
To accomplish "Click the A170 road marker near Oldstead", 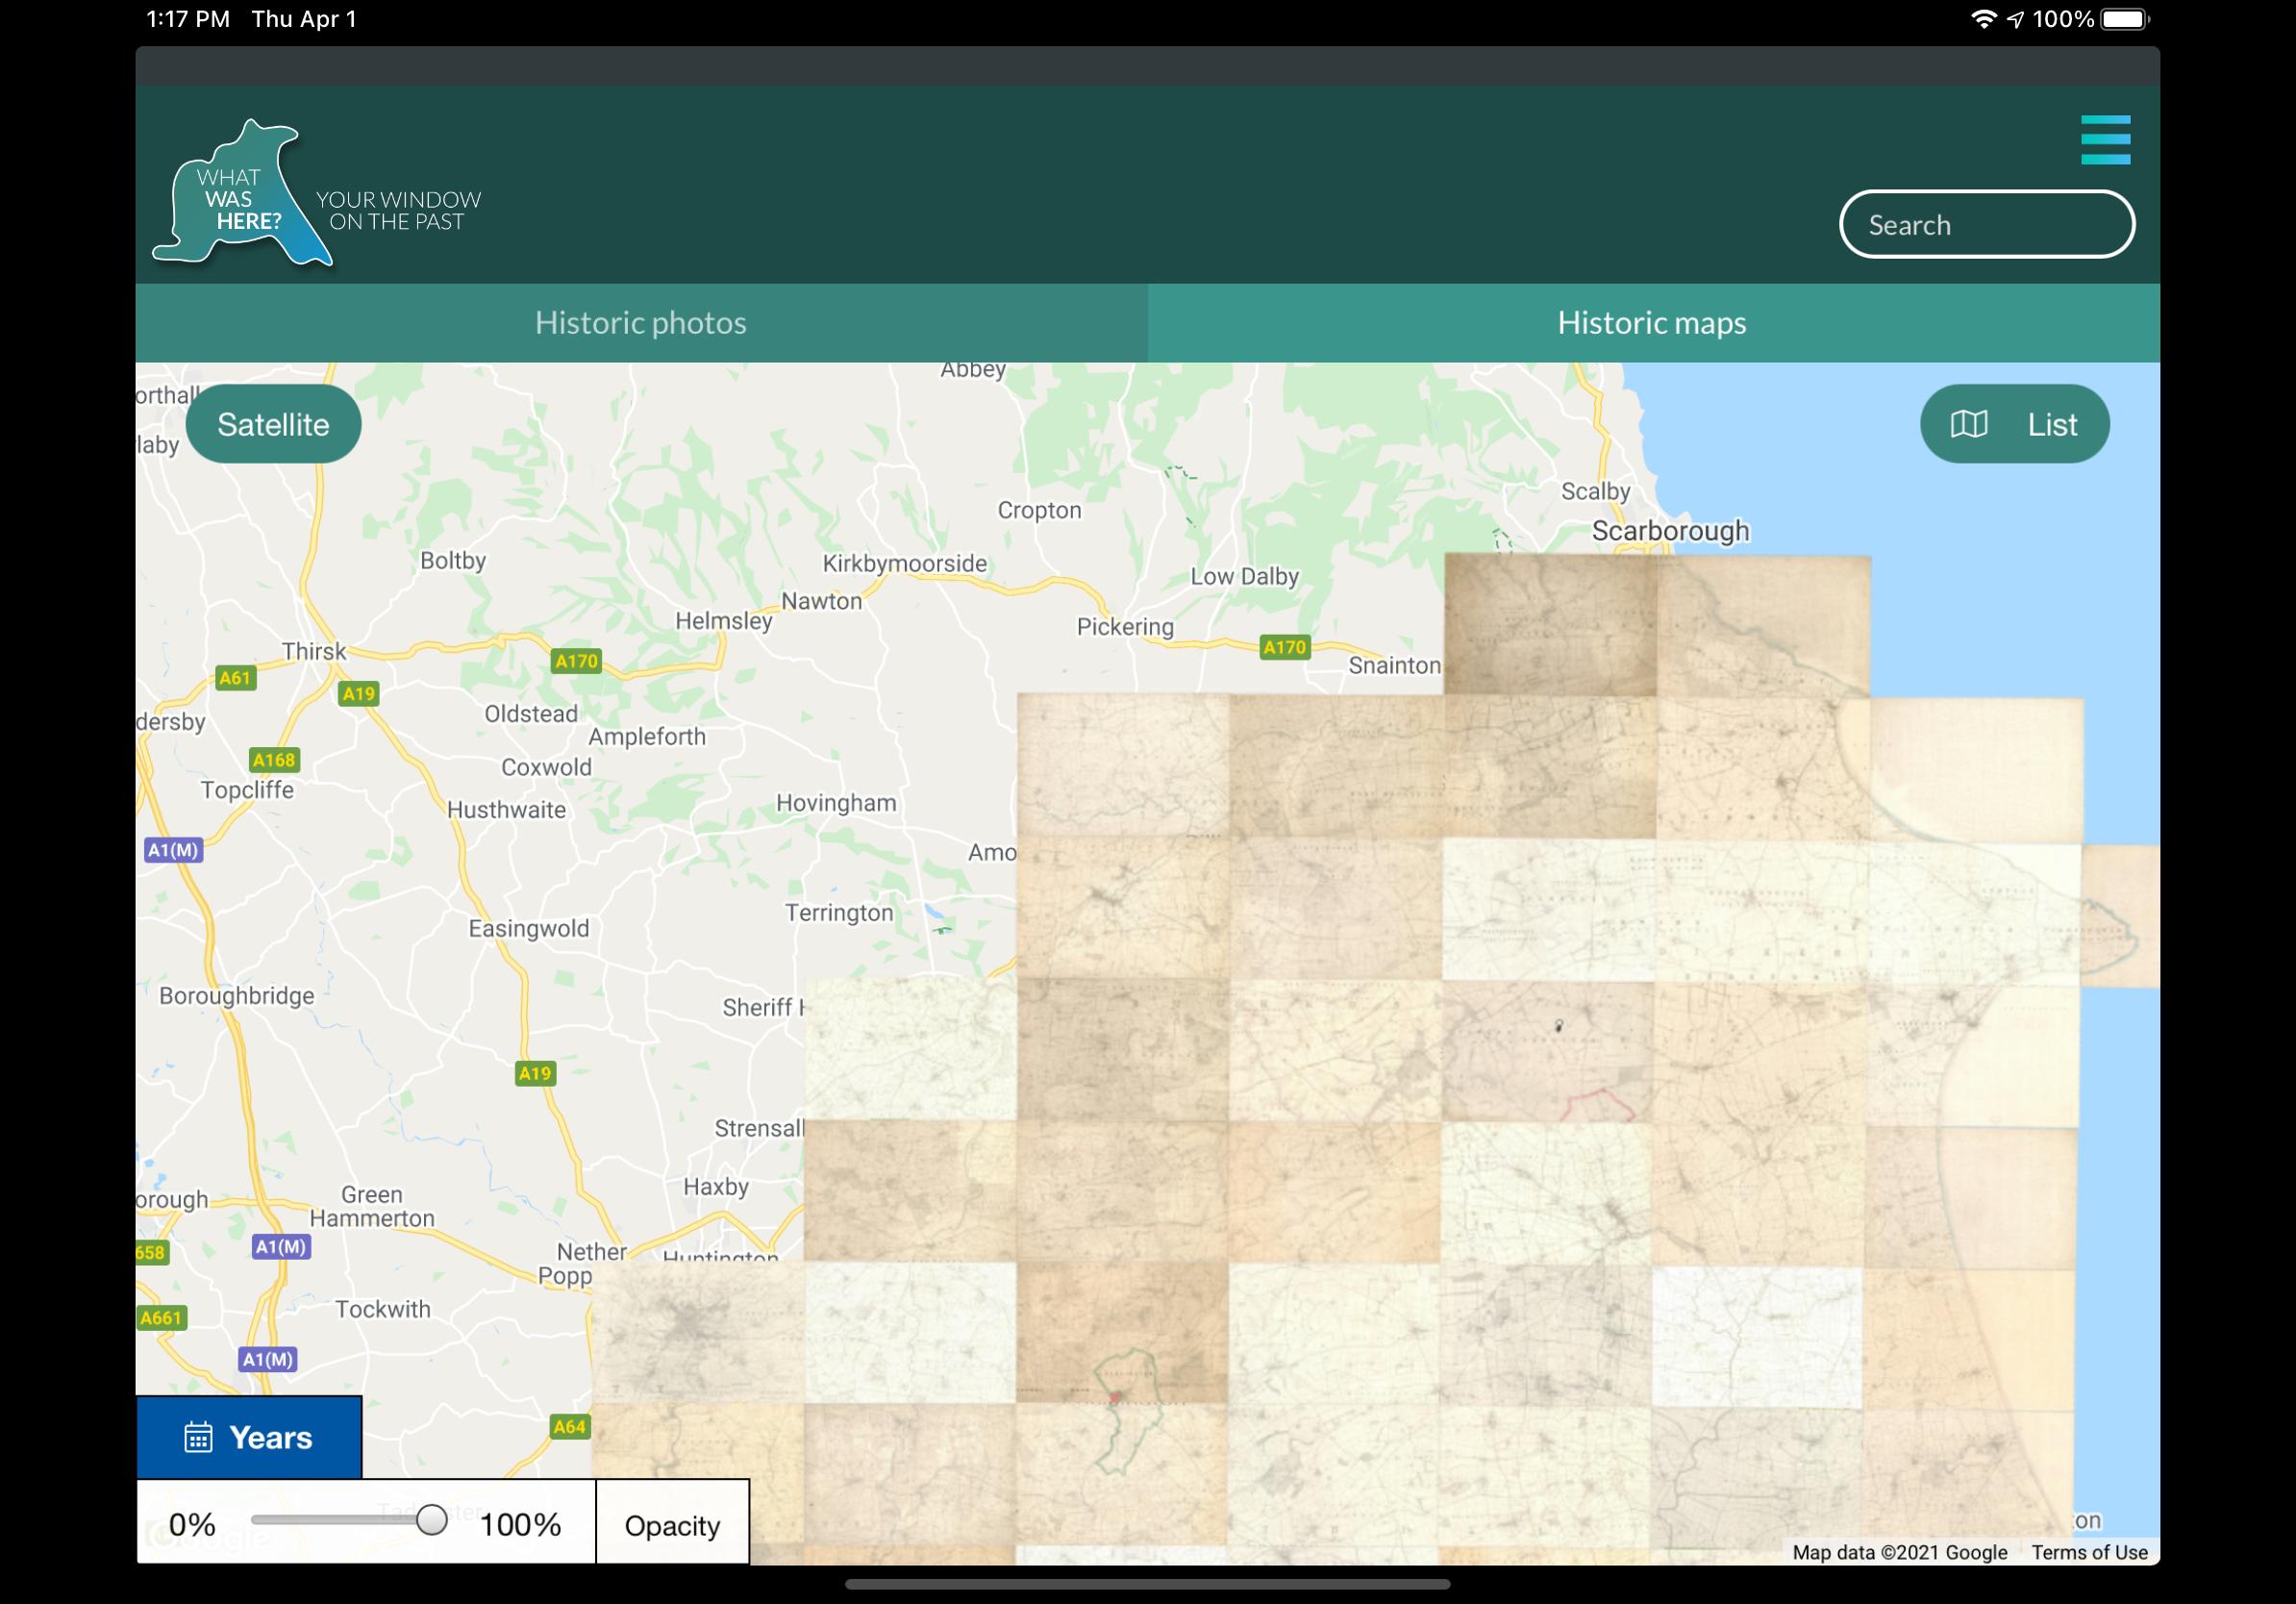I will pos(577,661).
